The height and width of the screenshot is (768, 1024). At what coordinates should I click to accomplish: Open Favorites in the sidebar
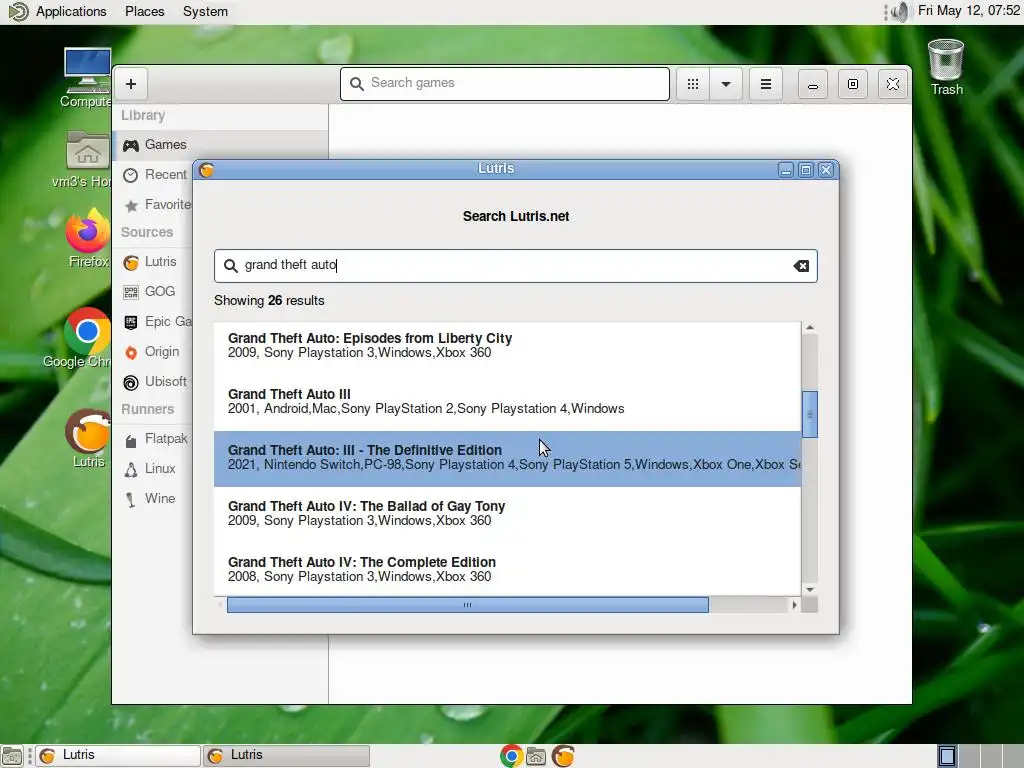point(157,204)
